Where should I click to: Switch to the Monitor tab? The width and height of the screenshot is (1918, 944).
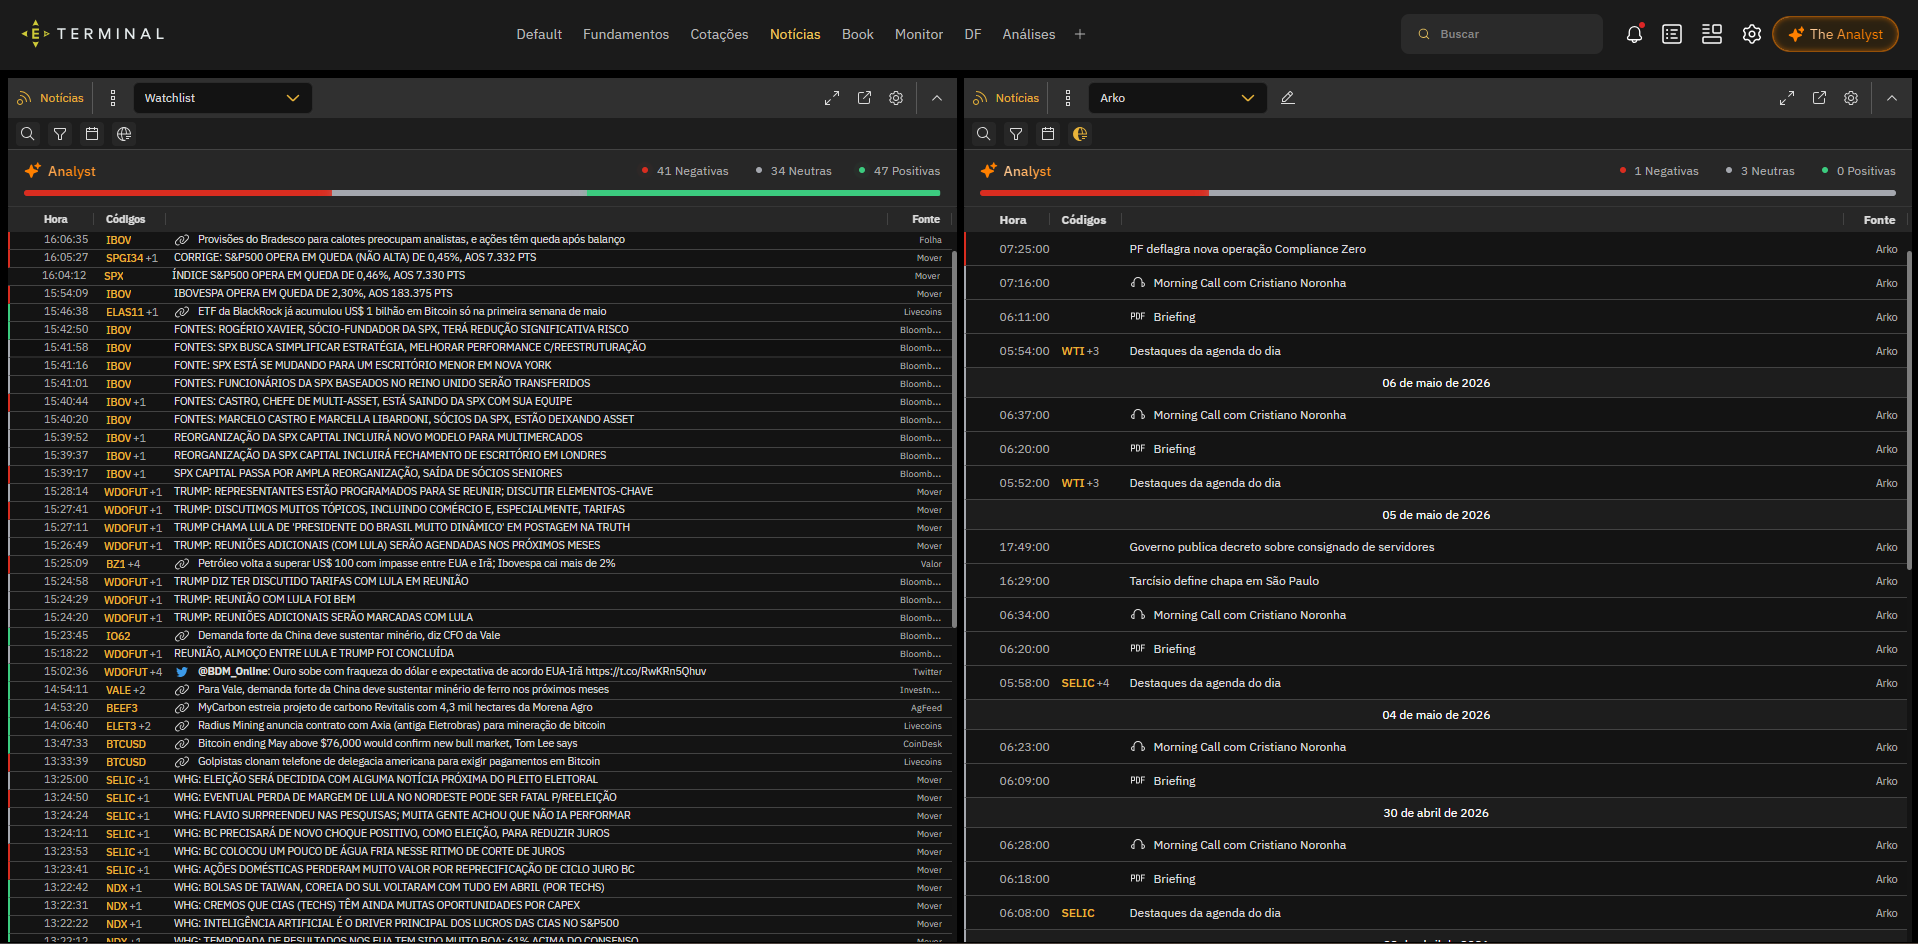[919, 34]
